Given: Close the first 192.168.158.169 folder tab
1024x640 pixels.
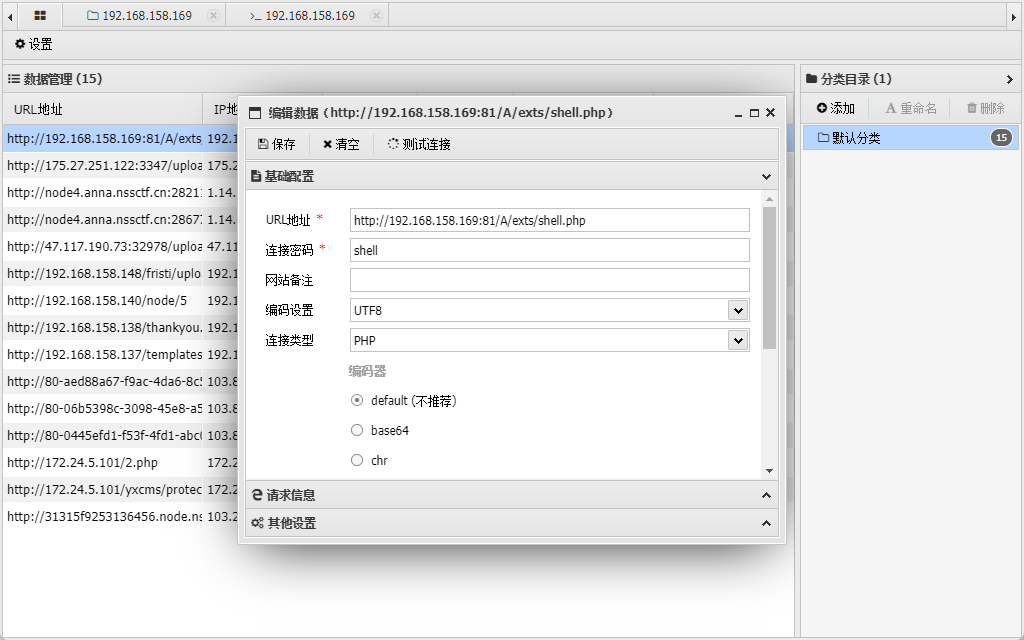Looking at the screenshot, I should point(213,16).
